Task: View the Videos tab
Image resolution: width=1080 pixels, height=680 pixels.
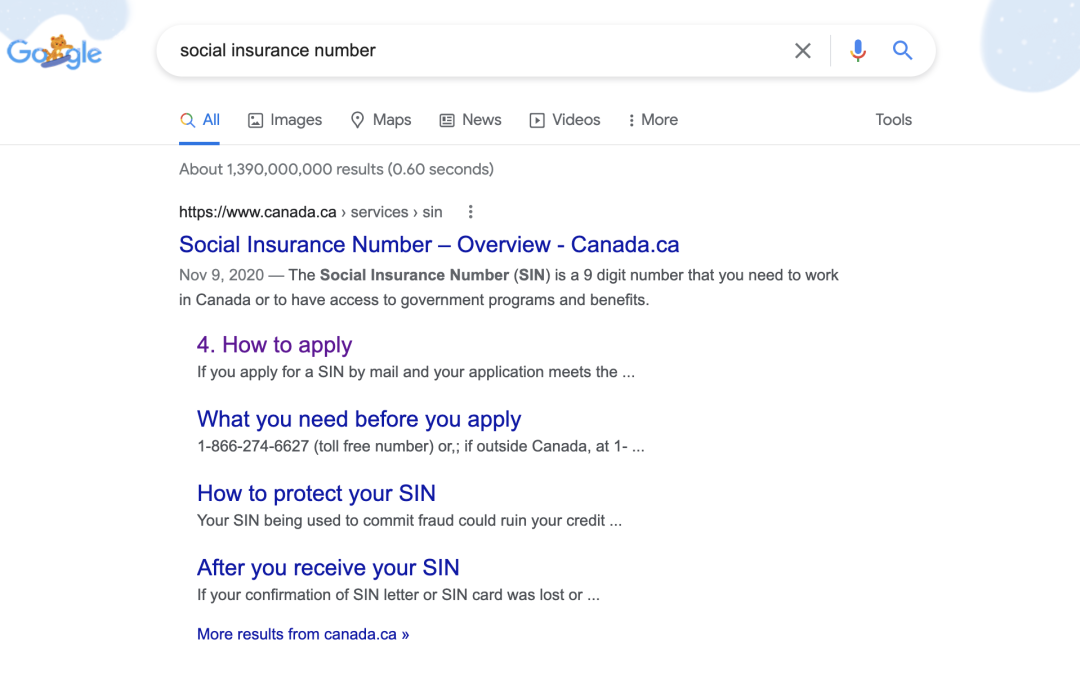Action: pos(565,120)
